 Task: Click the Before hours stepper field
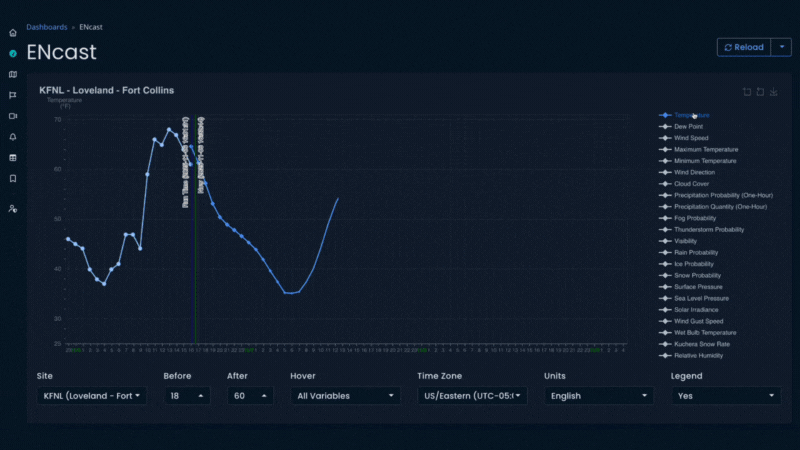click(x=187, y=395)
